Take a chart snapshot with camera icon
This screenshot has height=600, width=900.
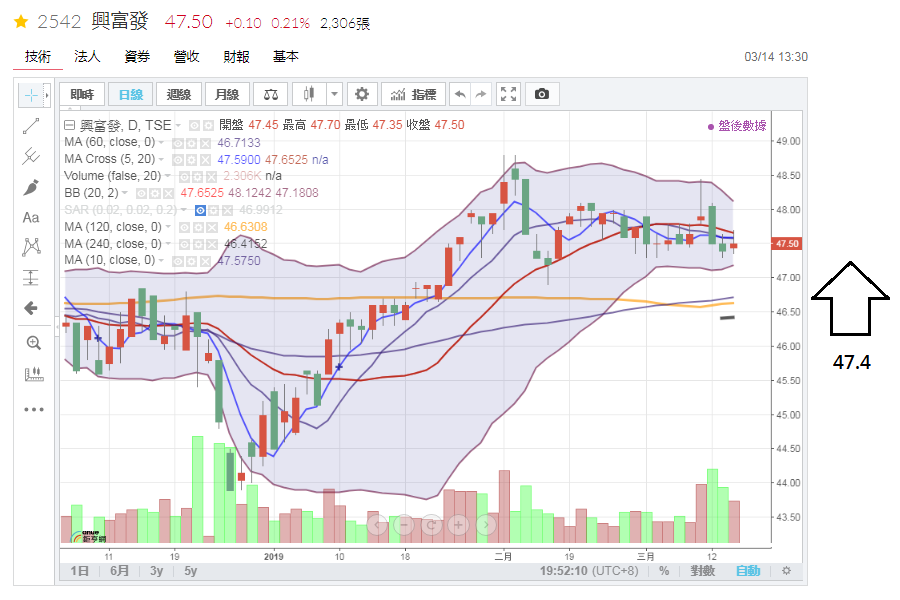coord(541,94)
